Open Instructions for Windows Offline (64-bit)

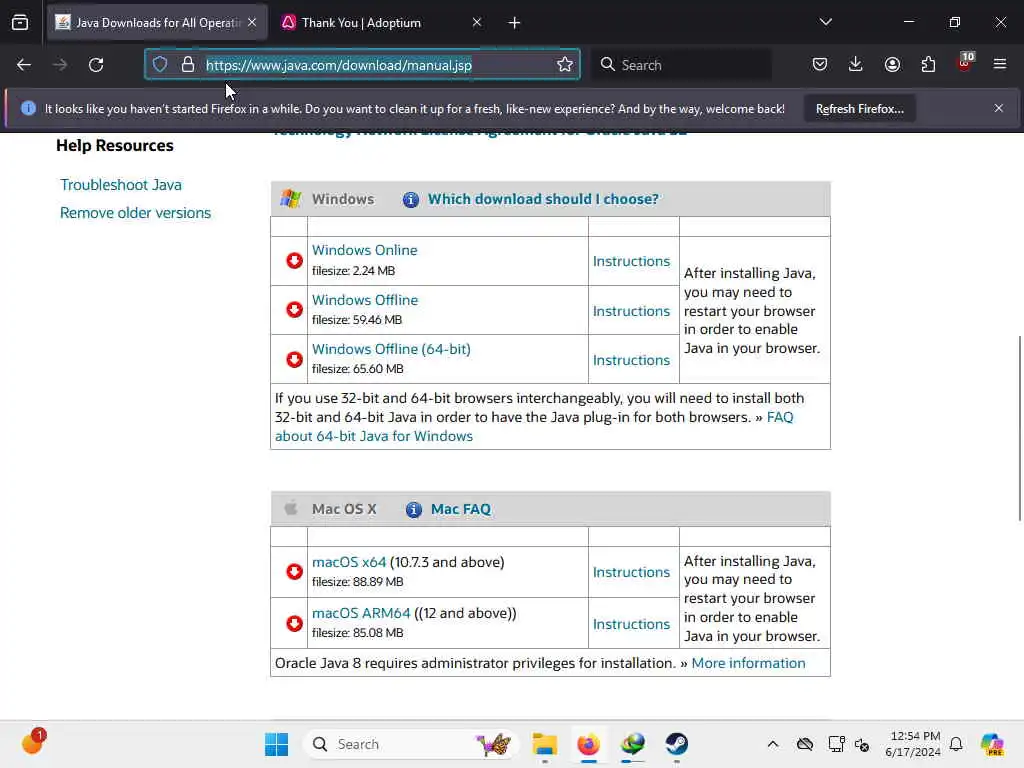pos(632,360)
